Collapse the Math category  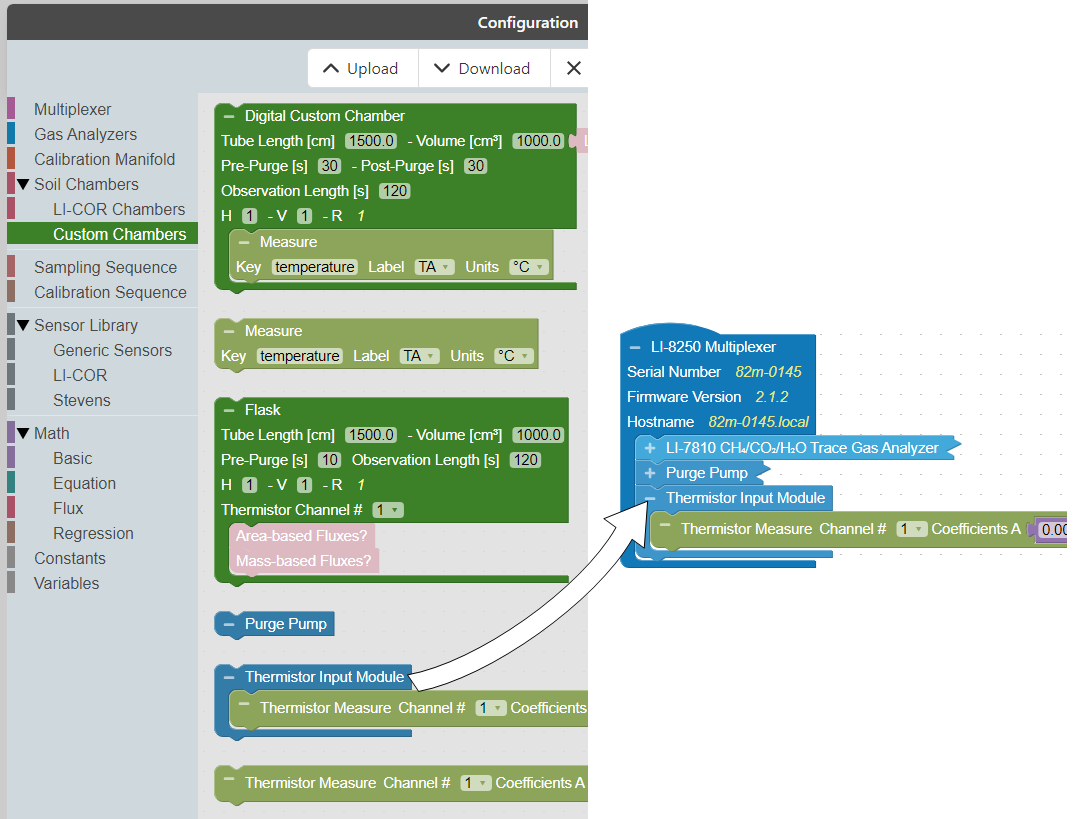[23, 434]
